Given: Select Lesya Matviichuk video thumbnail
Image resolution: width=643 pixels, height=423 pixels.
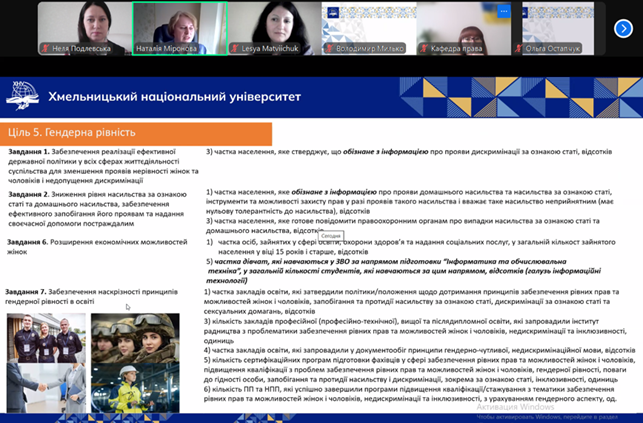Looking at the screenshot, I should tap(274, 28).
